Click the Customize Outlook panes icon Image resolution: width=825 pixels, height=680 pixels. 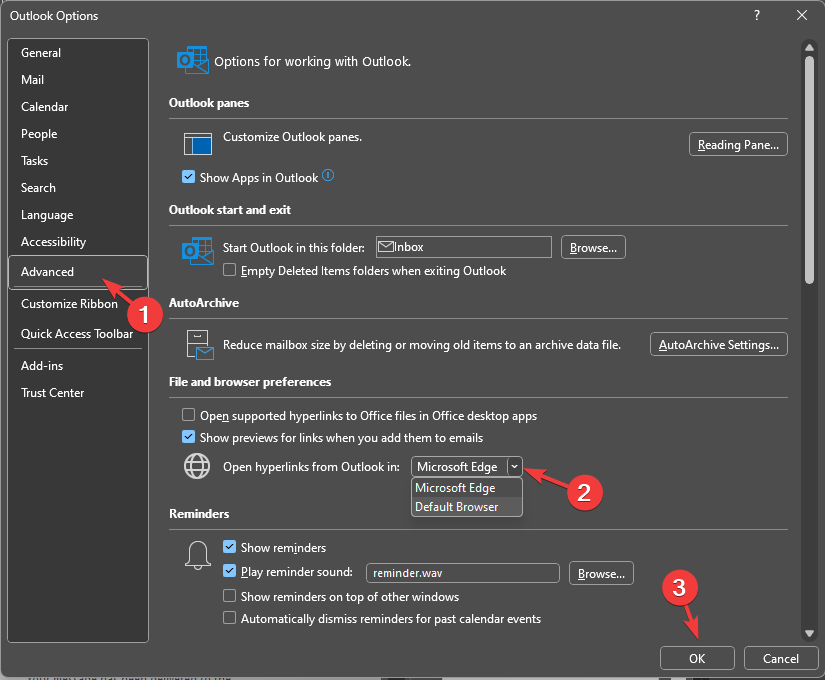[x=197, y=143]
